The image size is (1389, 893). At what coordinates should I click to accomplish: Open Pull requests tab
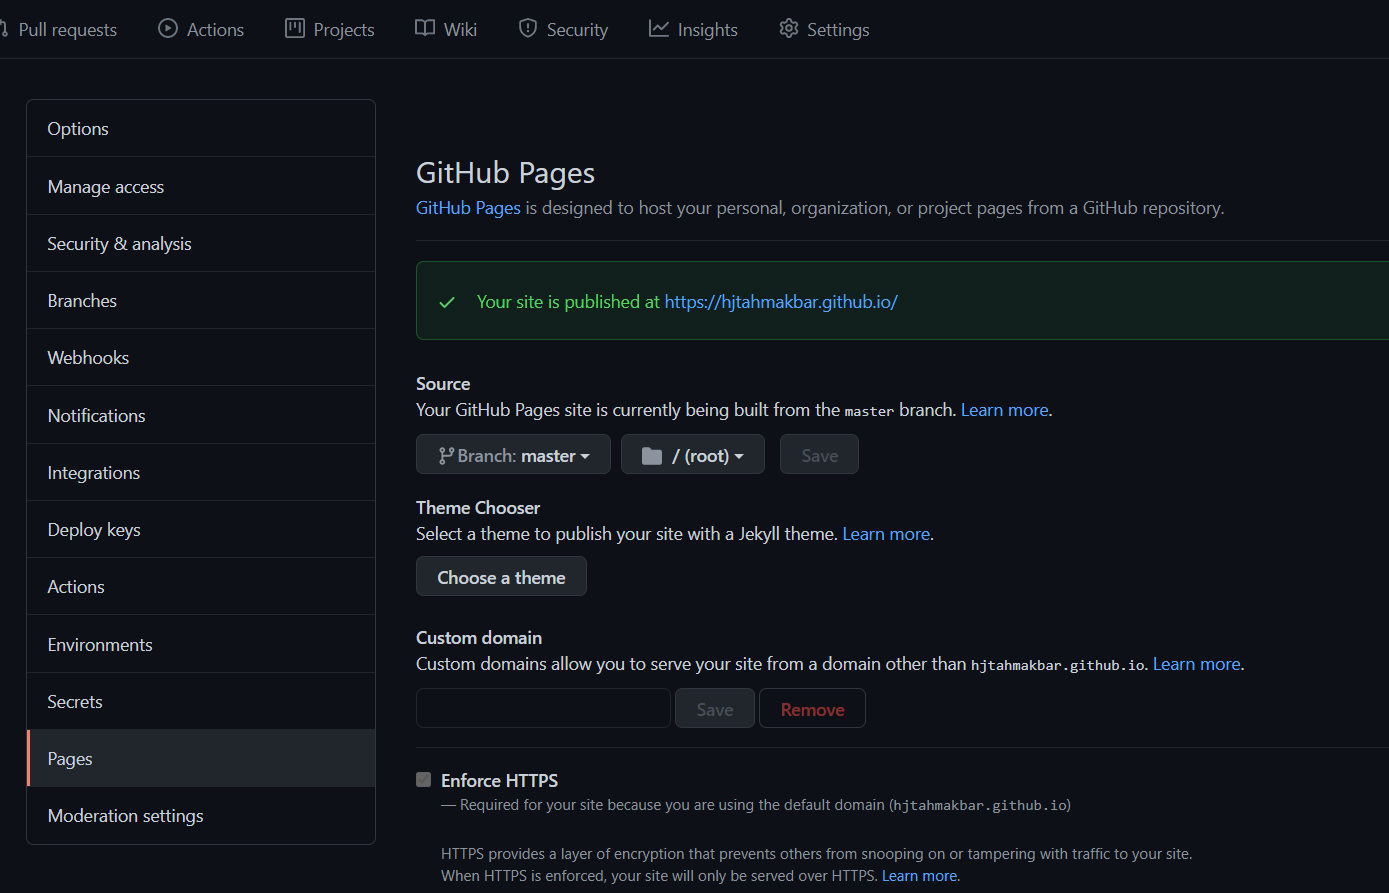click(67, 30)
